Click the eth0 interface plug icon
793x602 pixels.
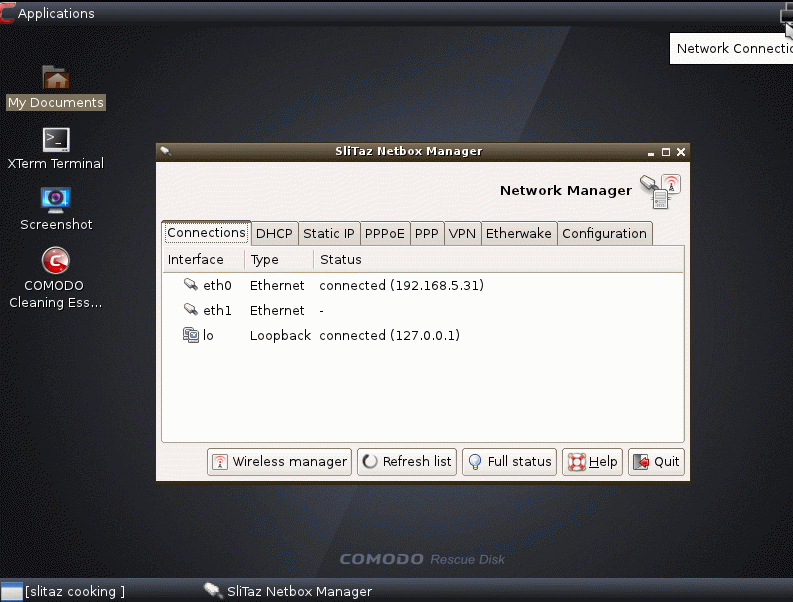point(191,285)
